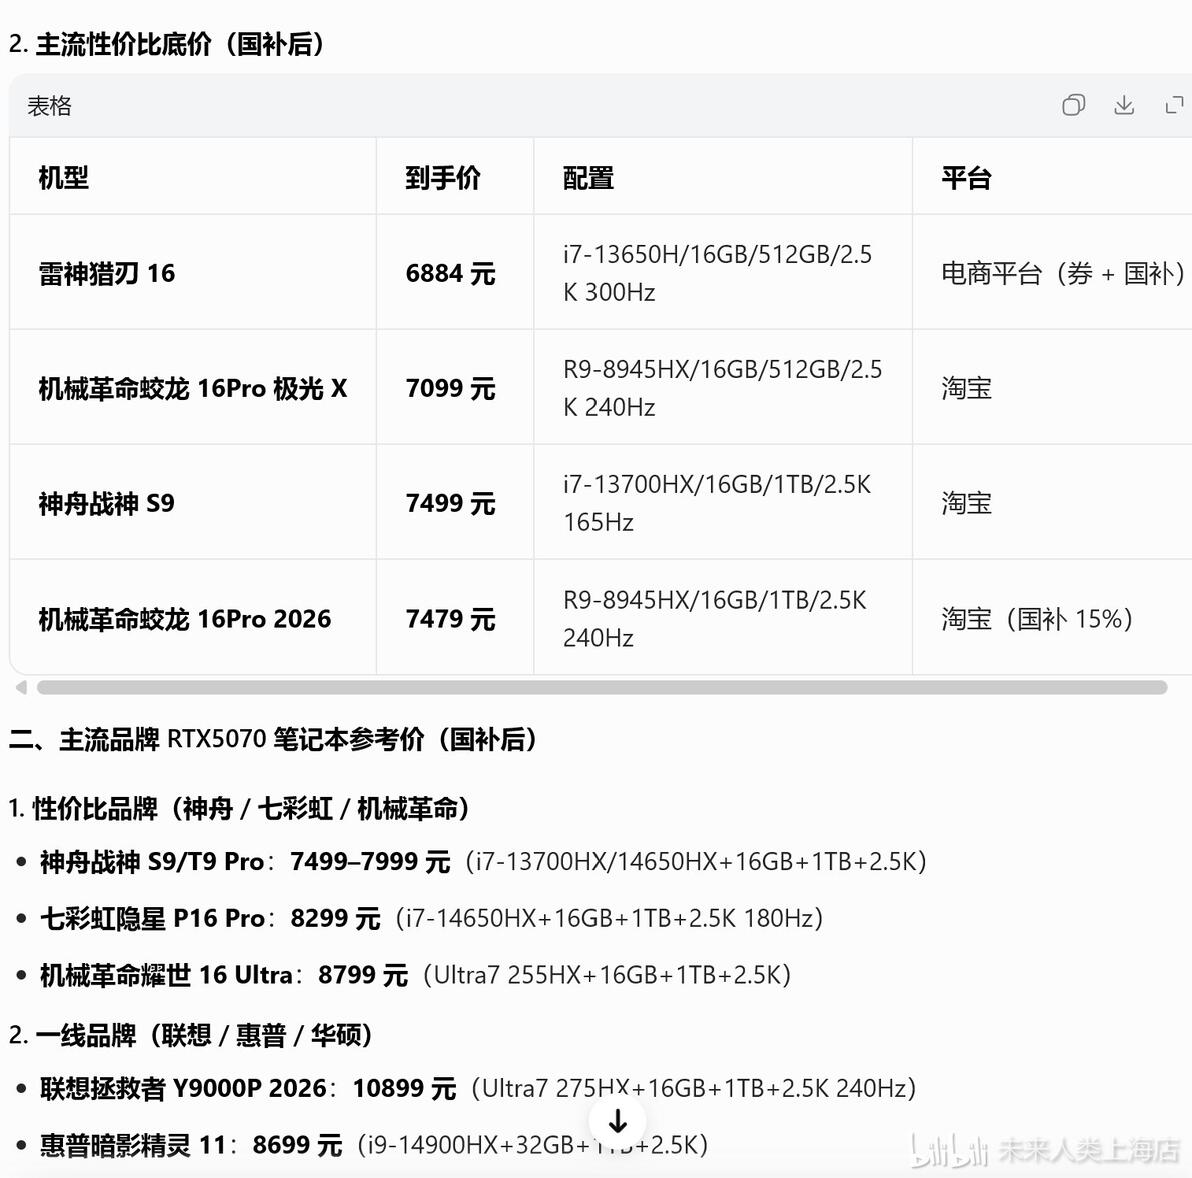1192x1178 pixels.
Task: Click subheading 2. 一线品牌（联想 / 惠普 / 华硕）
Action: [190, 1034]
